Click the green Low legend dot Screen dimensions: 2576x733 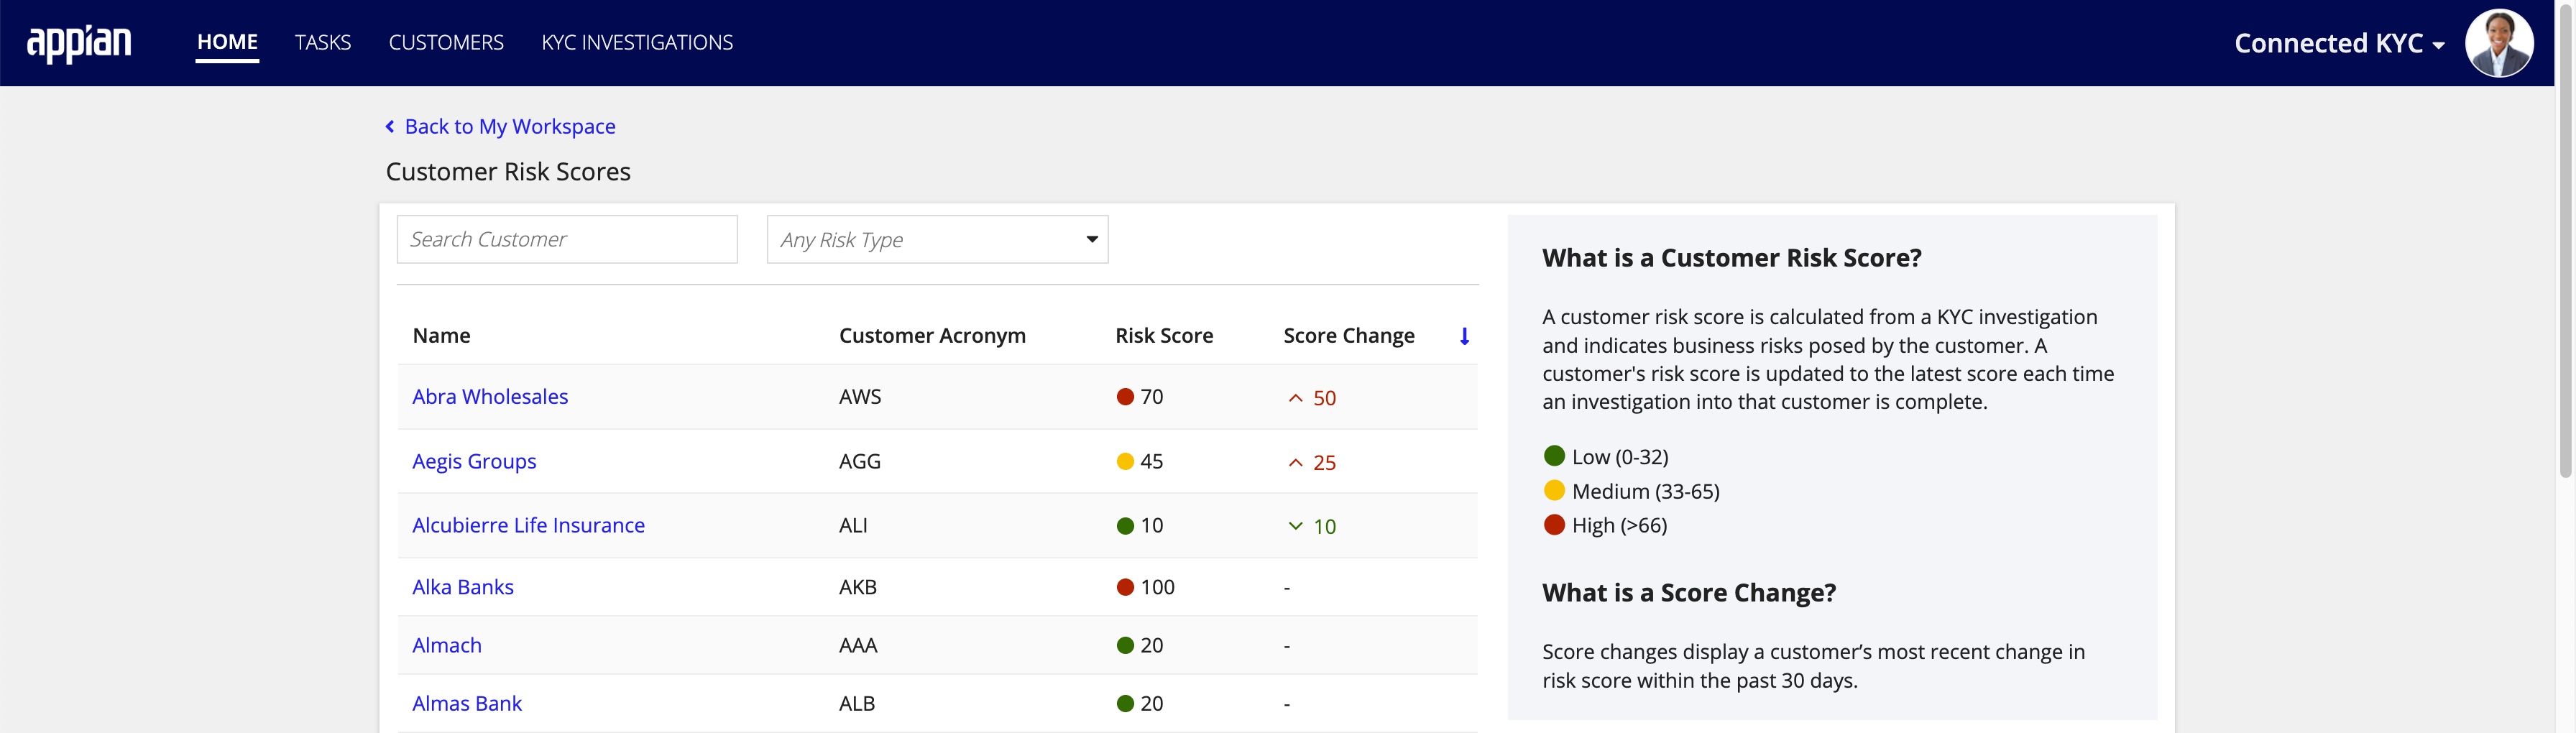coord(1554,456)
